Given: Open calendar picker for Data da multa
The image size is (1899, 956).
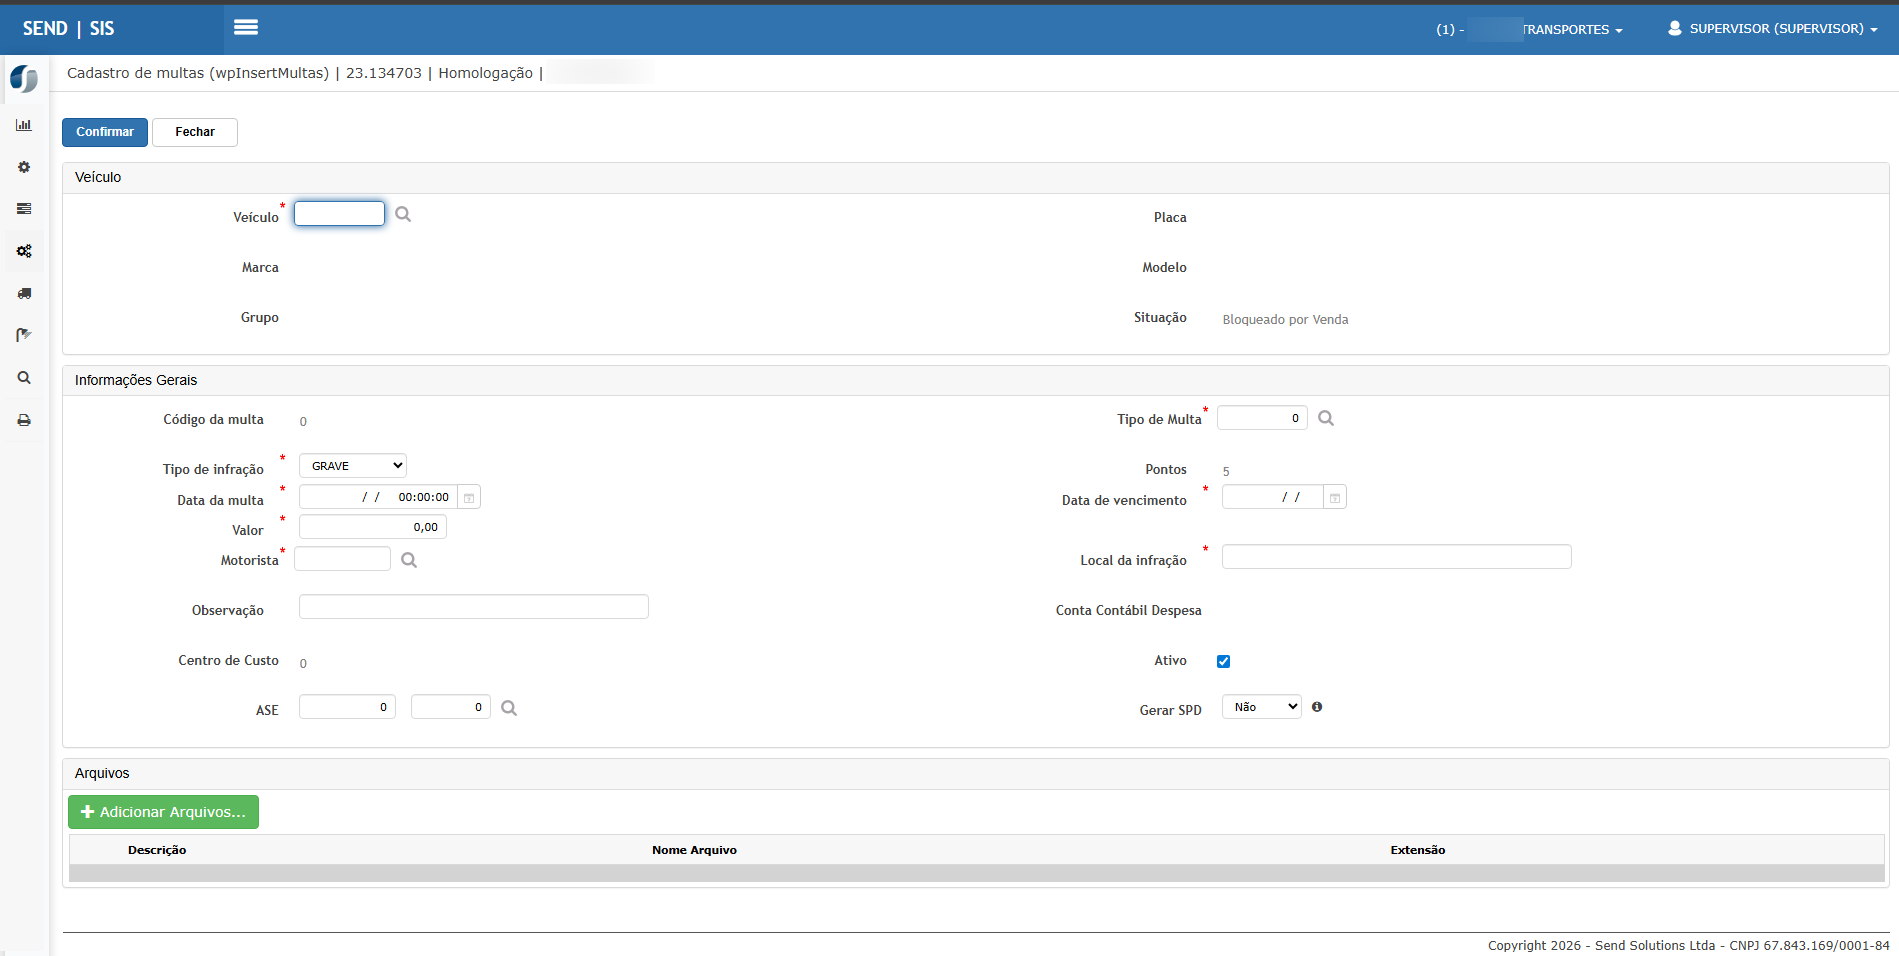Looking at the screenshot, I should point(469,497).
